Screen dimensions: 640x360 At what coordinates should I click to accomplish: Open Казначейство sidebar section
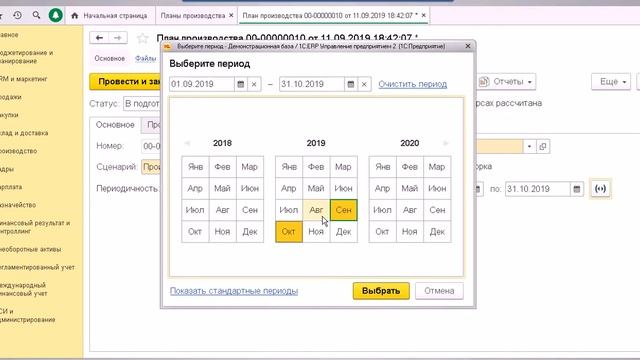click(18, 205)
